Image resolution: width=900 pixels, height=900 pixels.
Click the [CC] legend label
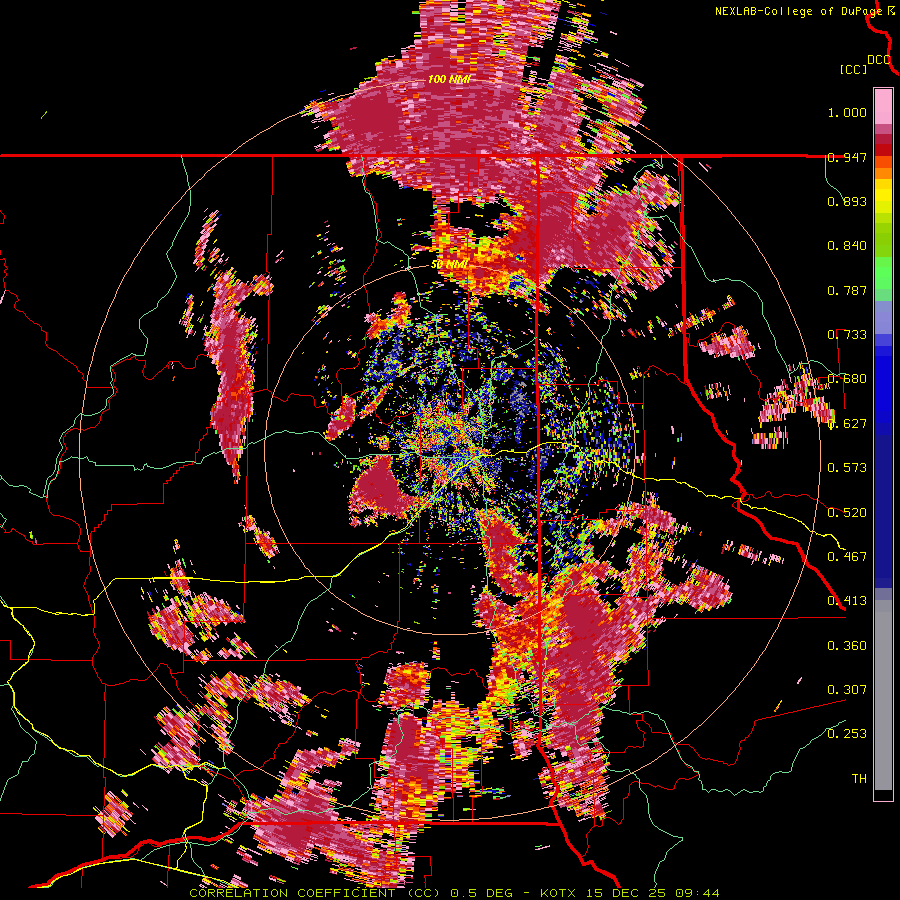point(854,69)
